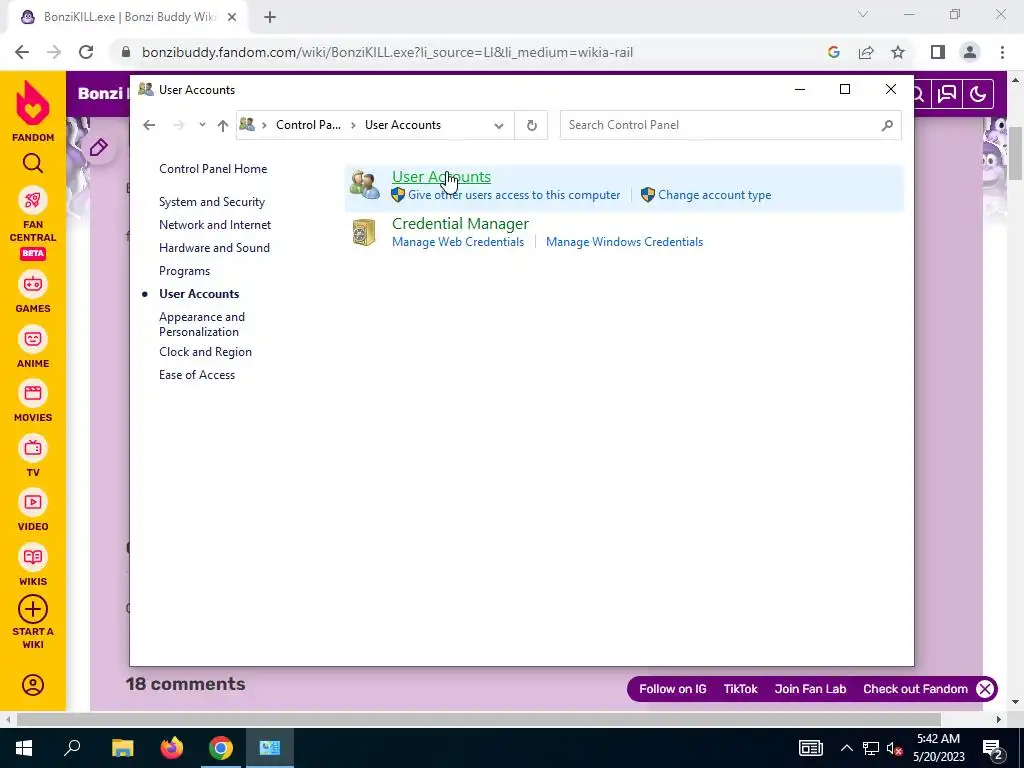This screenshot has width=1024, height=768.
Task: Toggle dark mode moon icon
Action: [x=978, y=95]
